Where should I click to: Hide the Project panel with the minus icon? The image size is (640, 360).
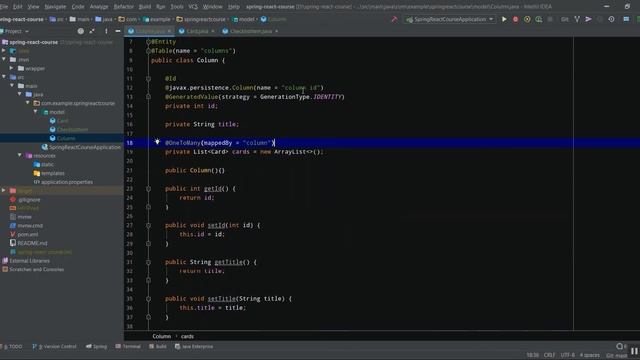(x=118, y=31)
